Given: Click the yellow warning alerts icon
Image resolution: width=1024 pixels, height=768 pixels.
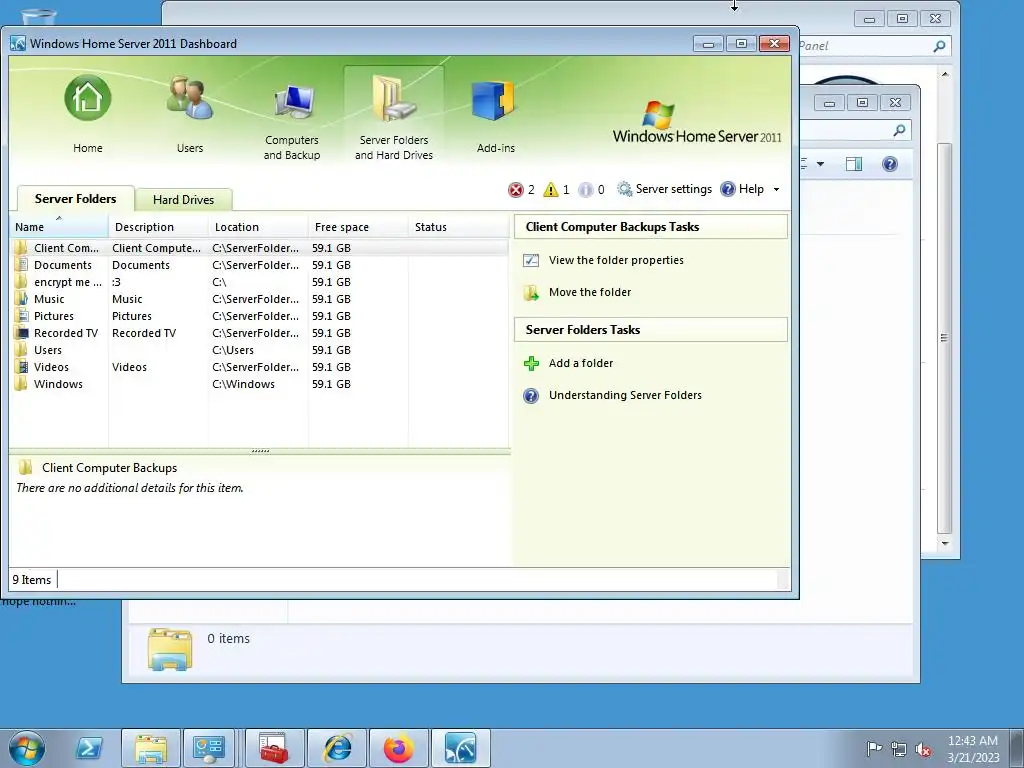Looking at the screenshot, I should tap(551, 189).
